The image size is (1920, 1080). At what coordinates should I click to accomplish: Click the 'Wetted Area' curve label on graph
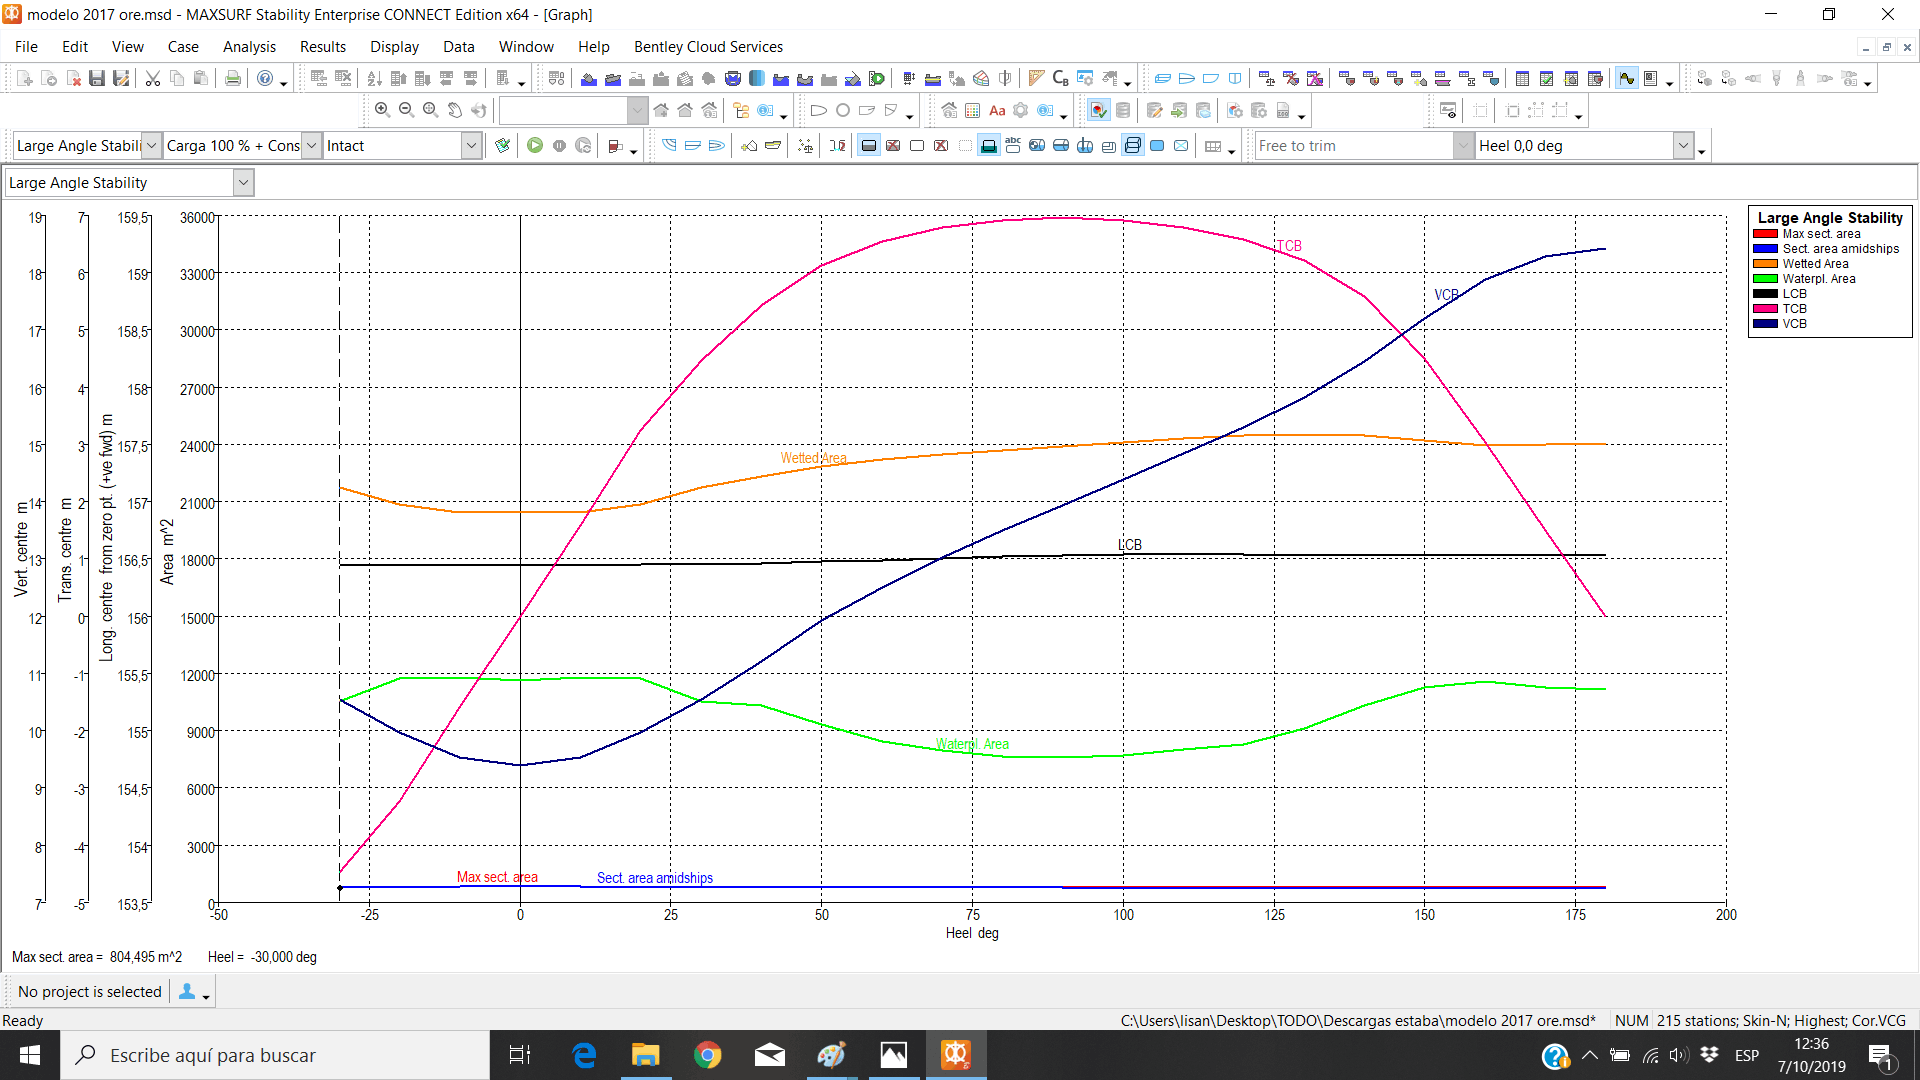tap(813, 458)
